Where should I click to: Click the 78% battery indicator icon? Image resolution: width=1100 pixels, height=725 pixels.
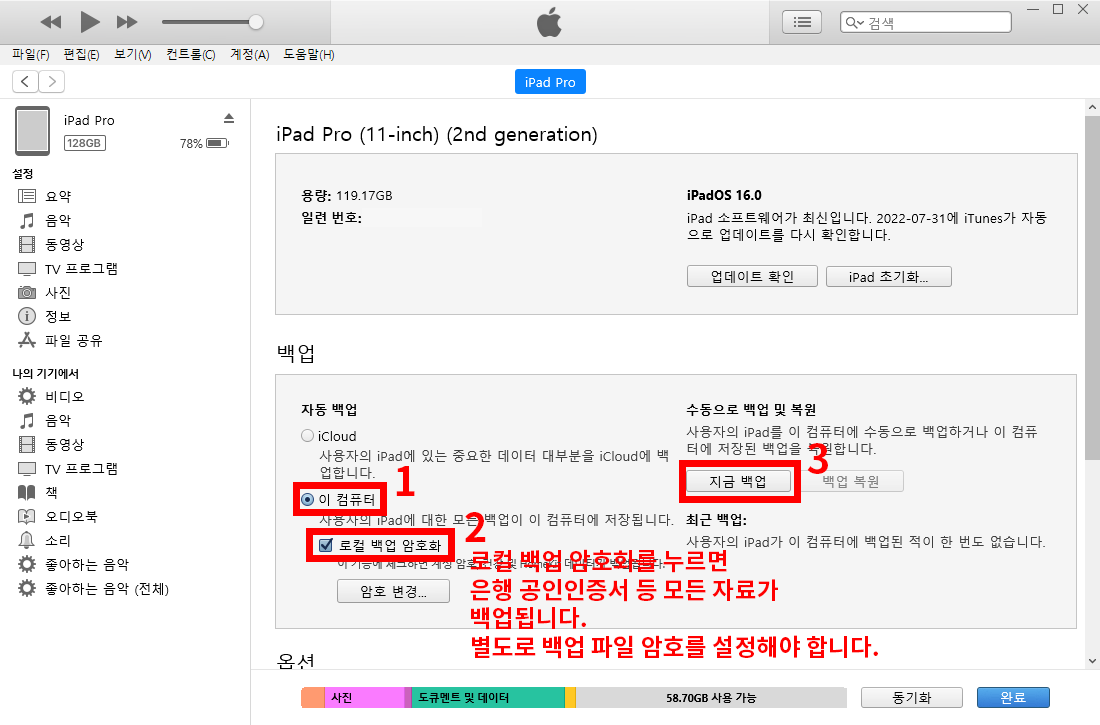[217, 143]
